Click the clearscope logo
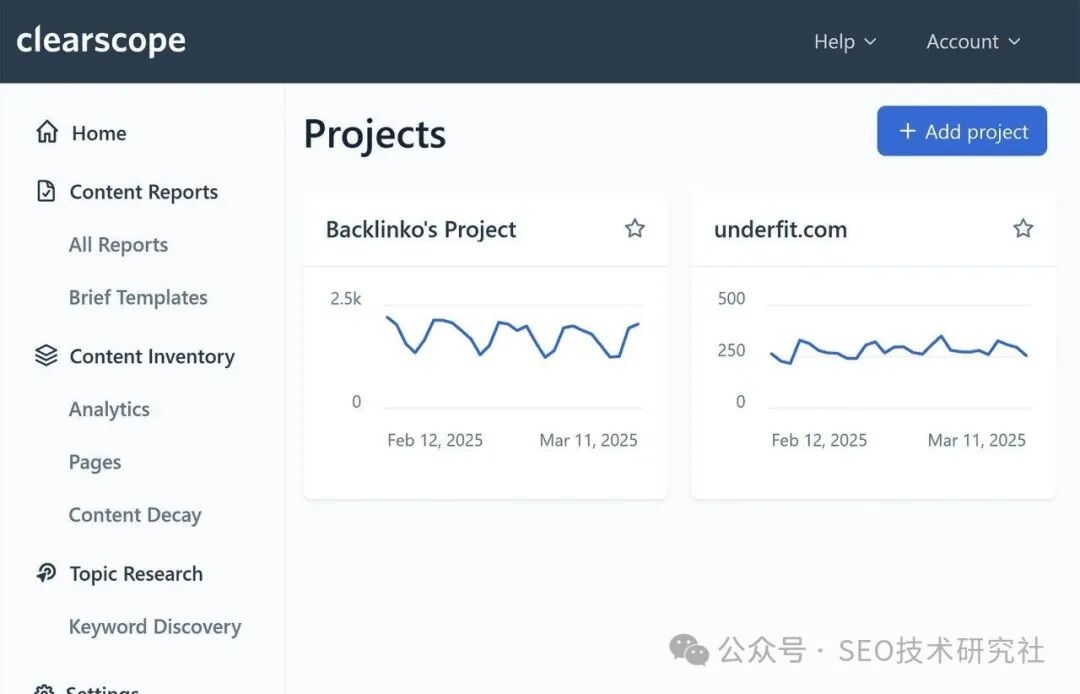The width and height of the screenshot is (1080, 694). click(x=101, y=41)
